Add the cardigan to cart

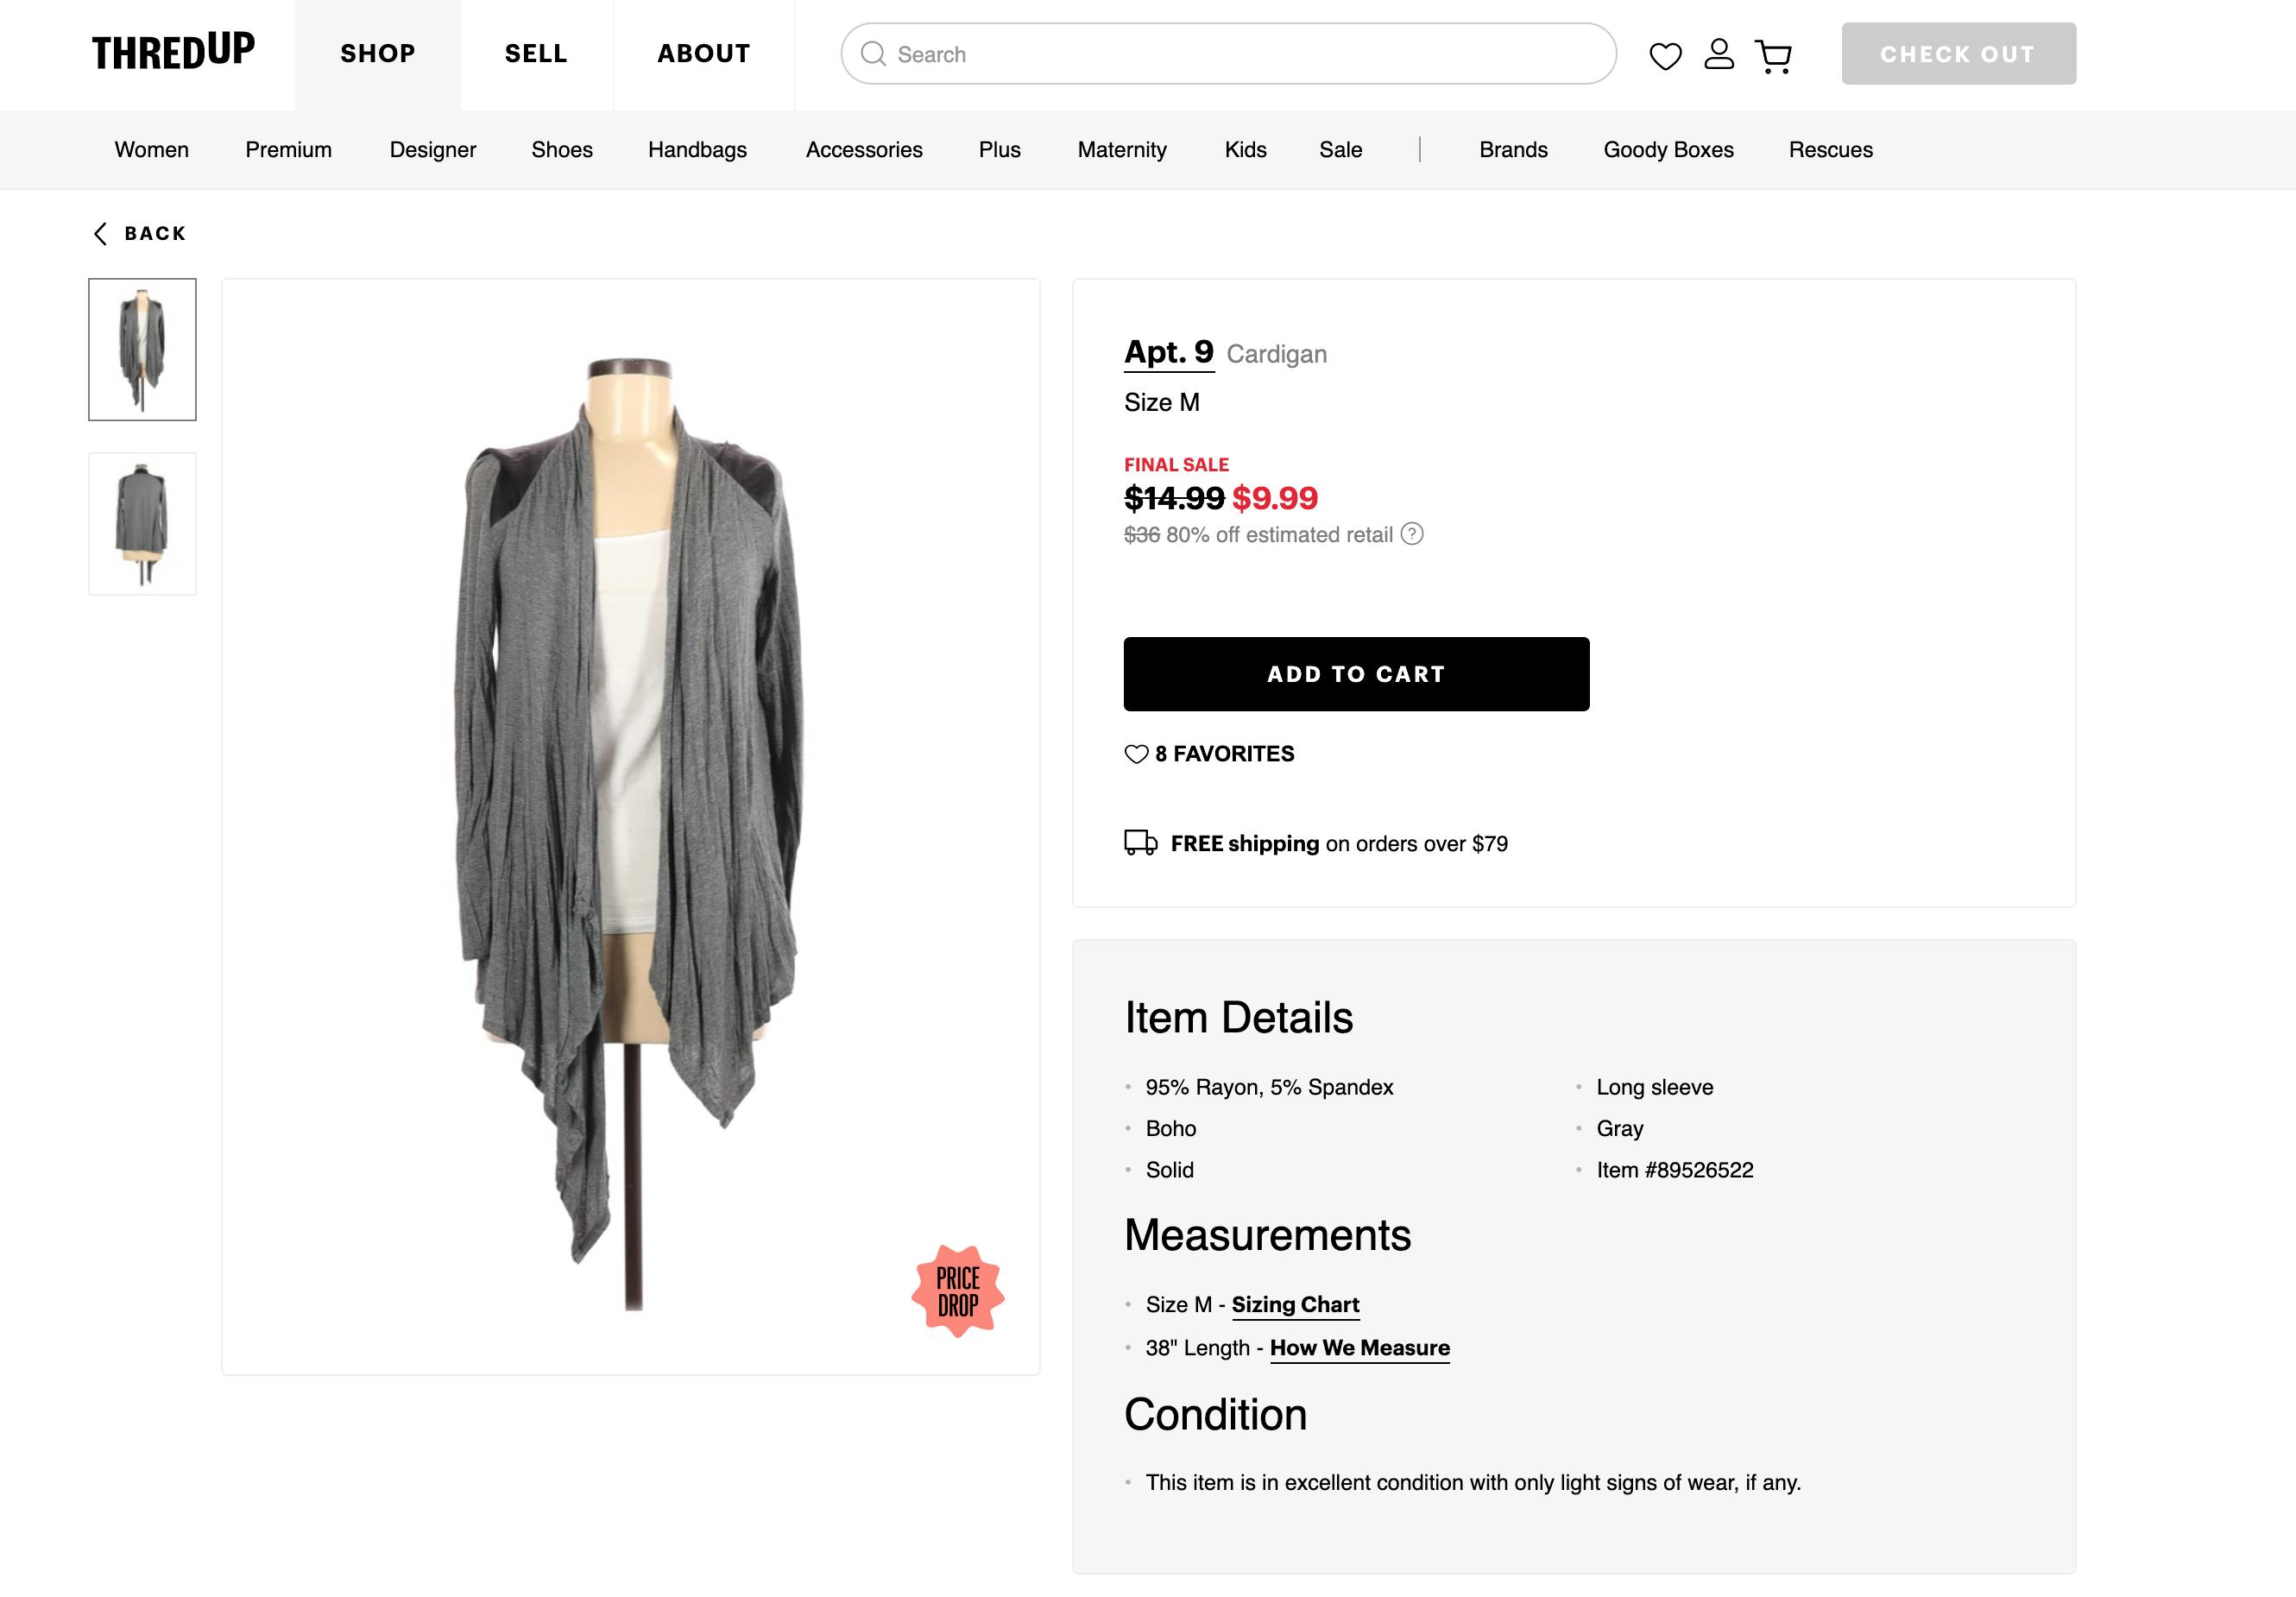click(x=1356, y=674)
